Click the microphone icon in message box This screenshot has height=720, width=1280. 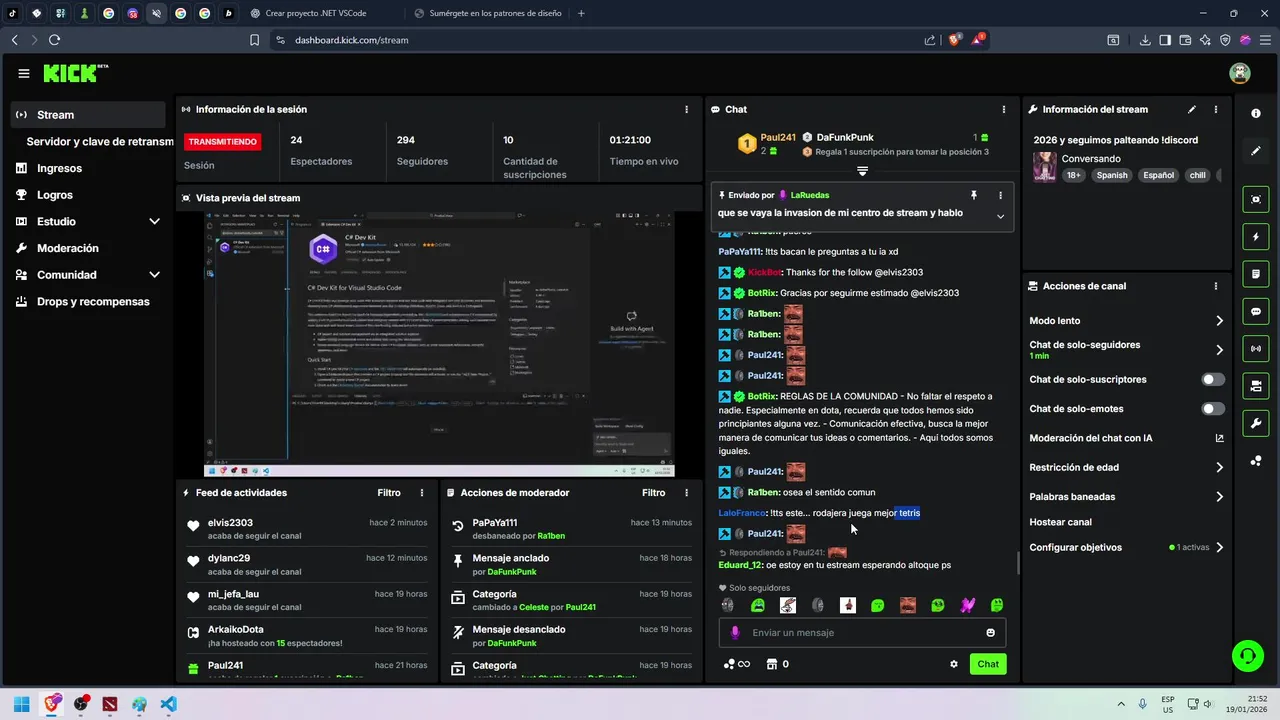click(735, 633)
